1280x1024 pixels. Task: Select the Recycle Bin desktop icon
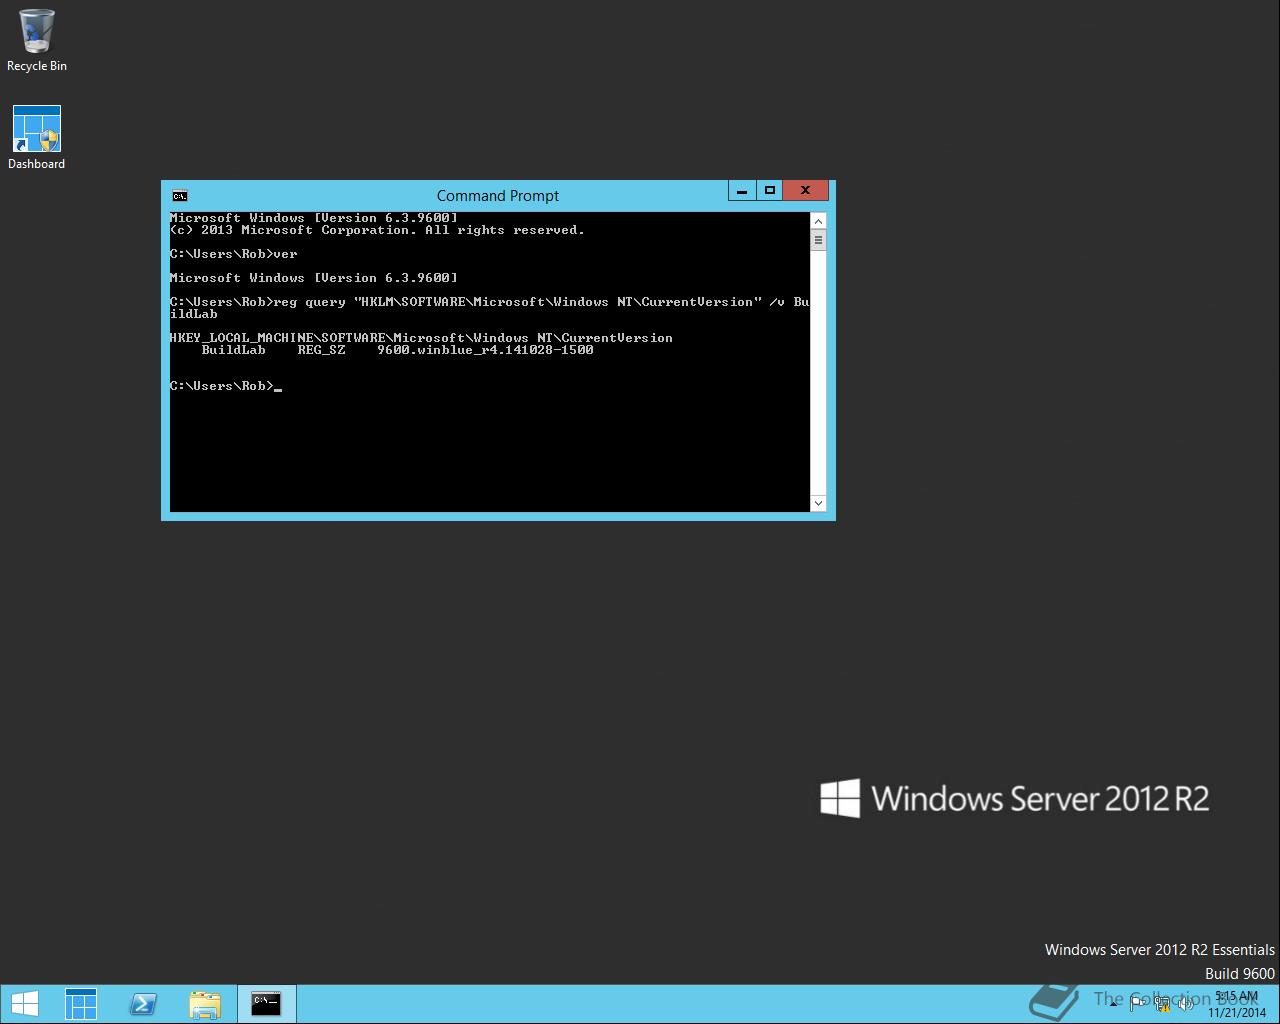(37, 41)
